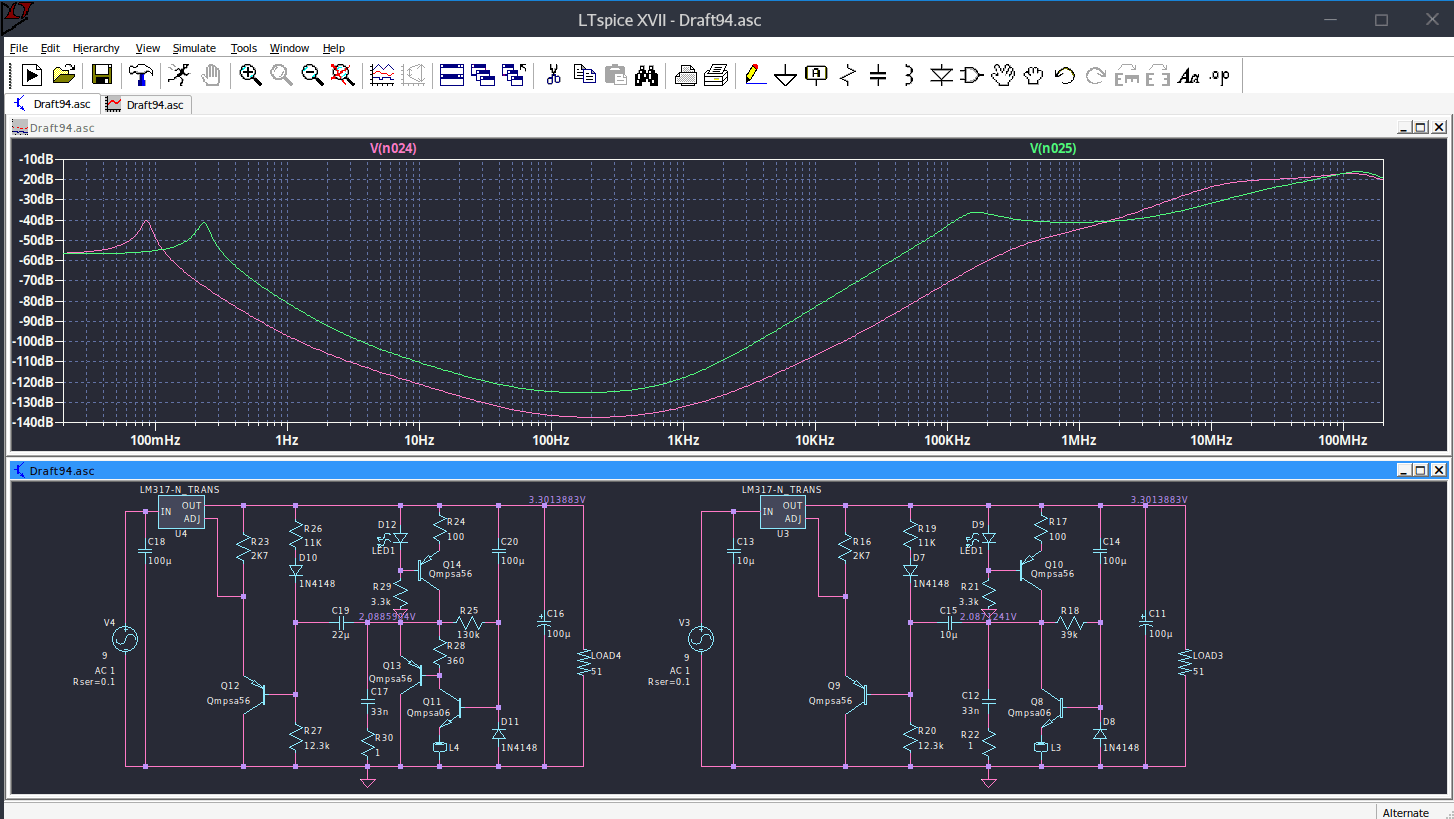Screen dimensions: 1454x819
Task: Click the Zoom In magnifier icon
Action: [250, 75]
